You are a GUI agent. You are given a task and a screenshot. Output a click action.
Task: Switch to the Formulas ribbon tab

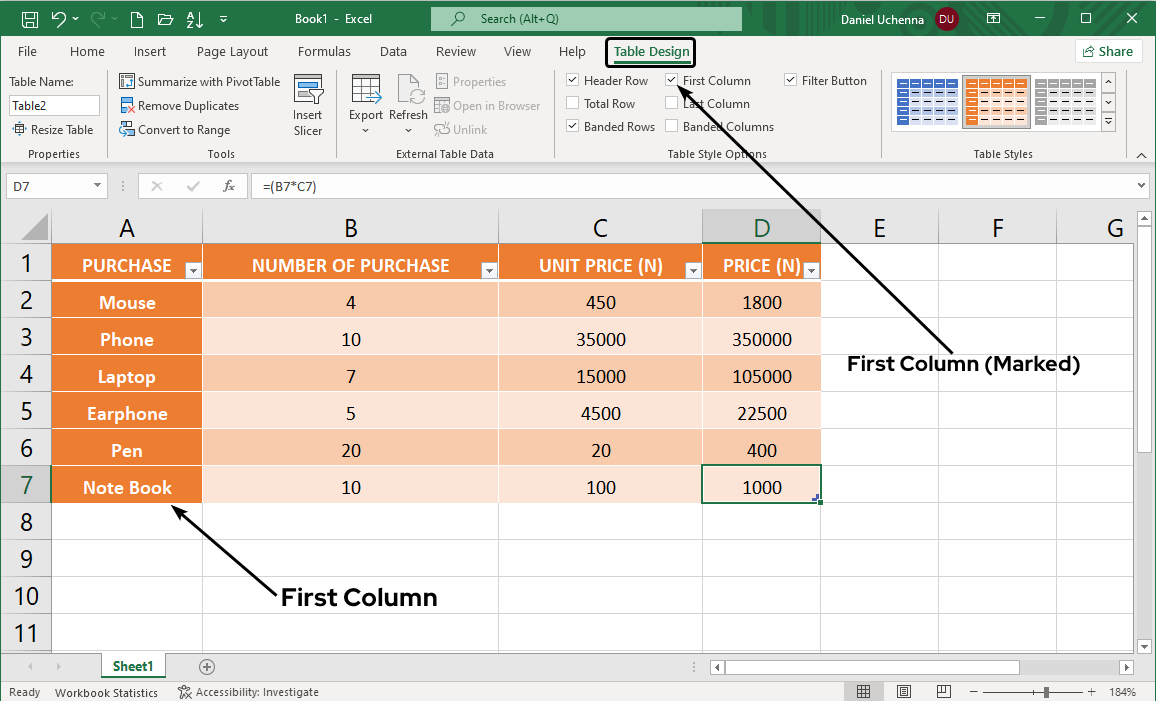click(x=324, y=51)
